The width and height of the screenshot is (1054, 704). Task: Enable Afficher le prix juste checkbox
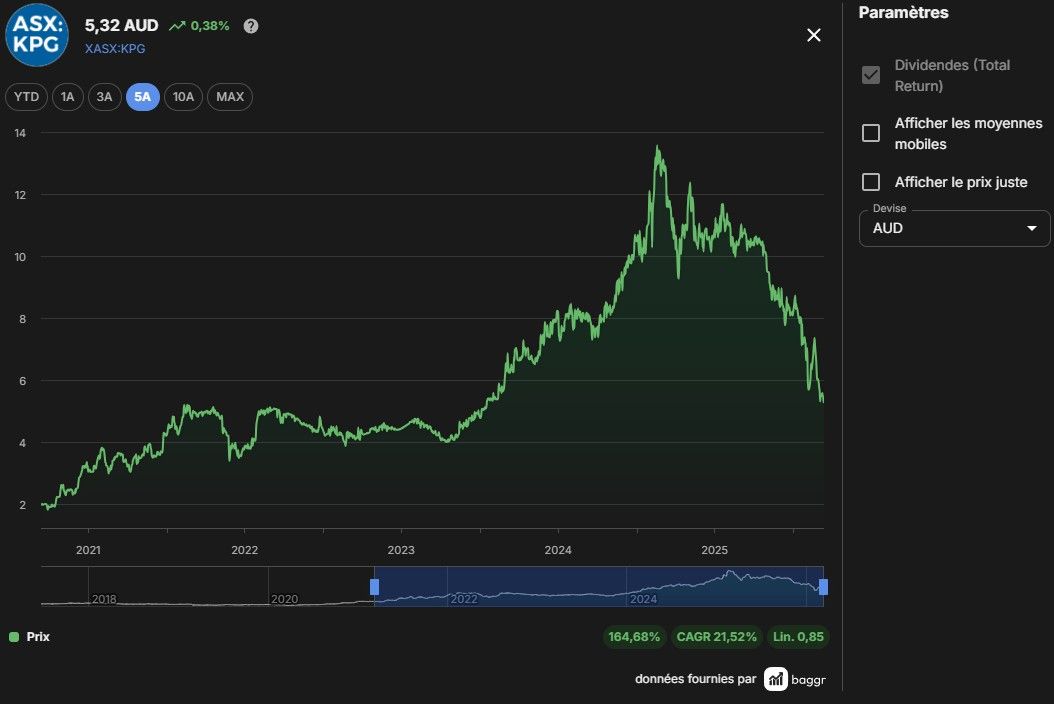tap(870, 182)
